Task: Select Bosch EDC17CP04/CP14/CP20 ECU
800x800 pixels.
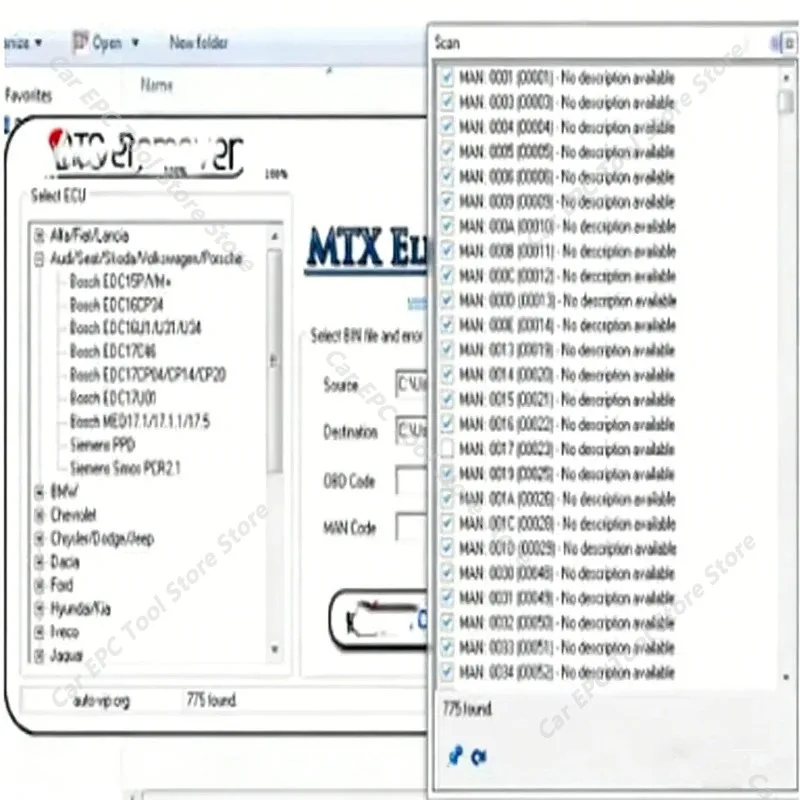Action: point(147,375)
